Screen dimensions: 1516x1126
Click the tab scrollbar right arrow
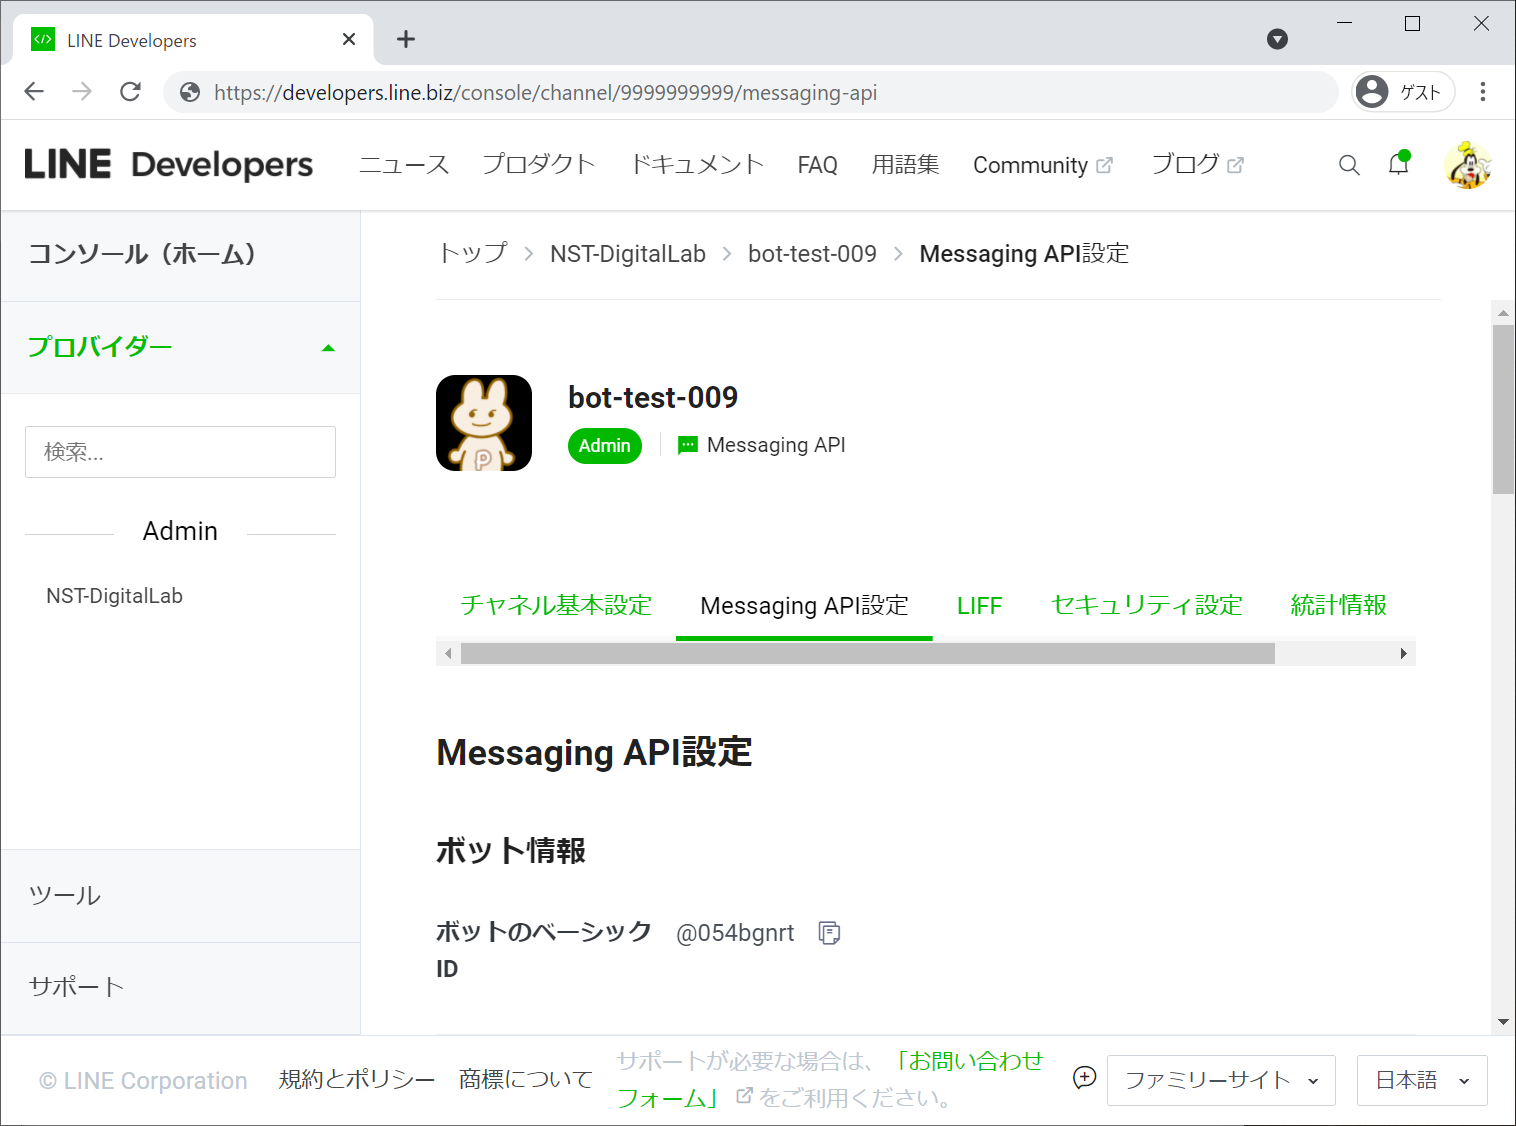point(1404,654)
